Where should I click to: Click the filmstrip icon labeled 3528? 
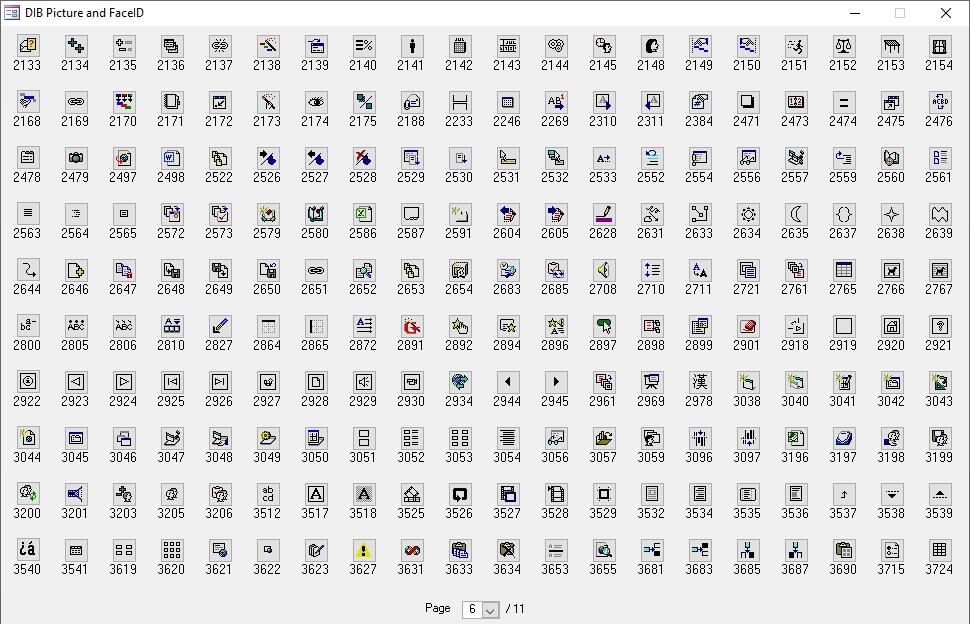(556, 494)
